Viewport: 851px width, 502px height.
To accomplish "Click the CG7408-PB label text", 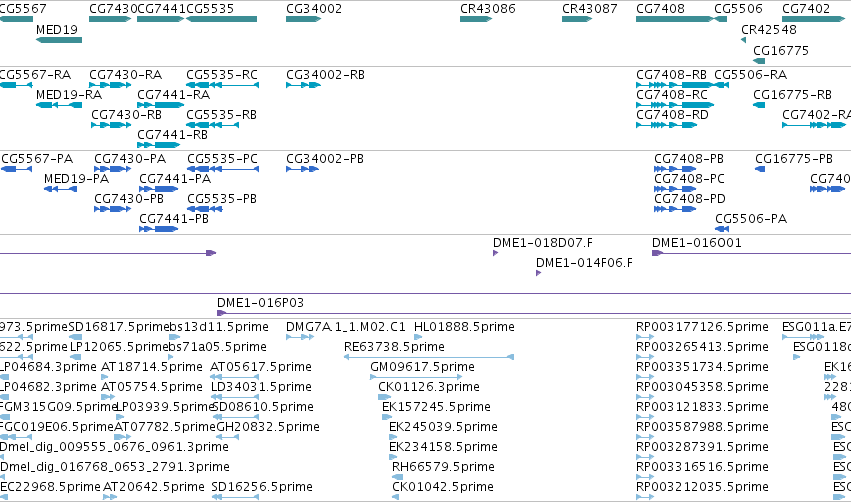I will (x=689, y=158).
